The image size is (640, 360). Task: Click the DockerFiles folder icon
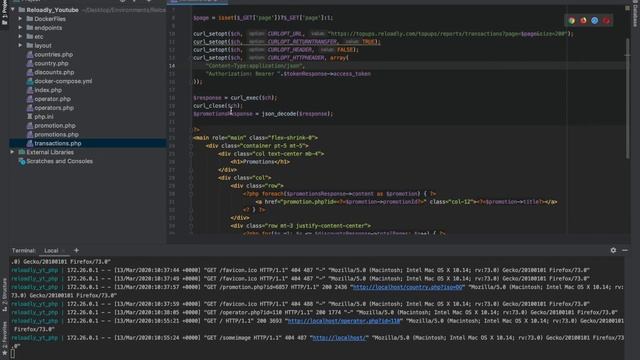[x=30, y=19]
